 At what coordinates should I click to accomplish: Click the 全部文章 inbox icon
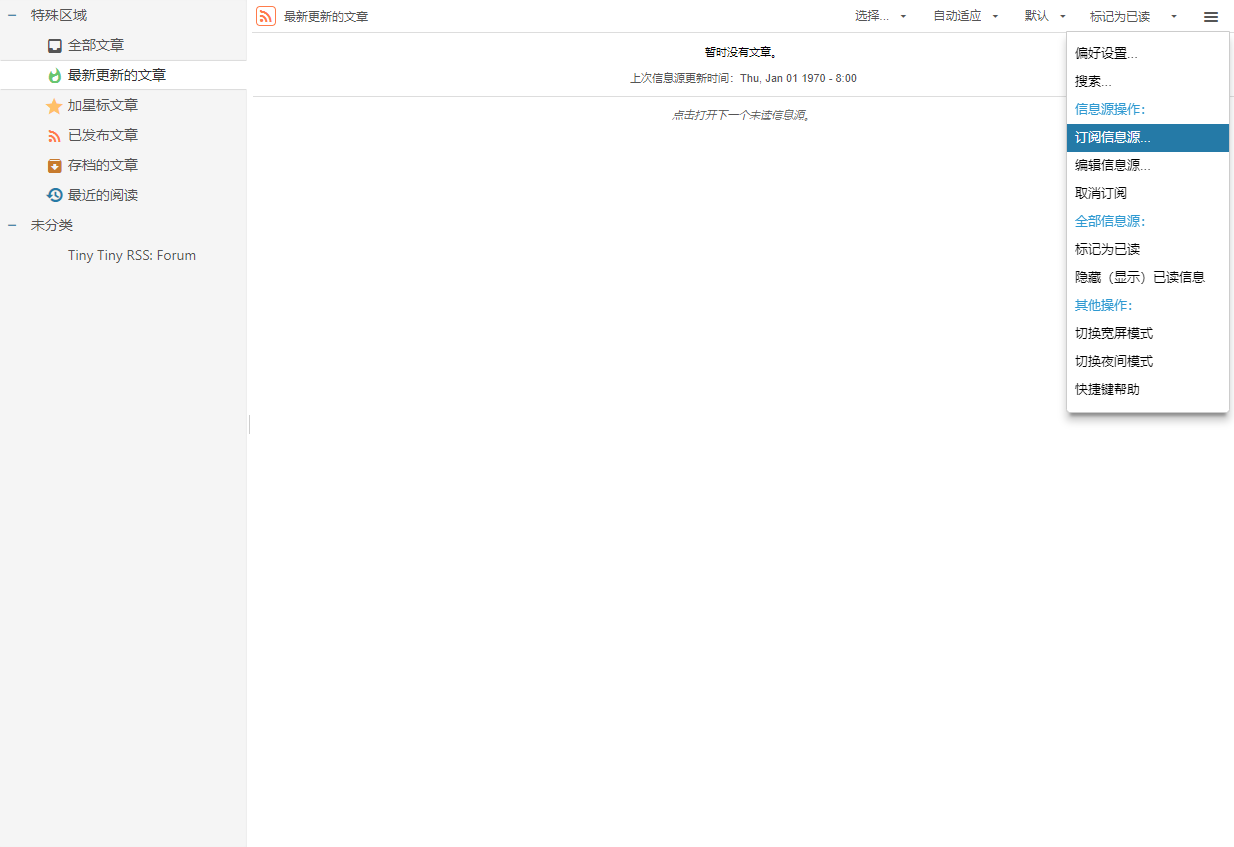click(55, 45)
